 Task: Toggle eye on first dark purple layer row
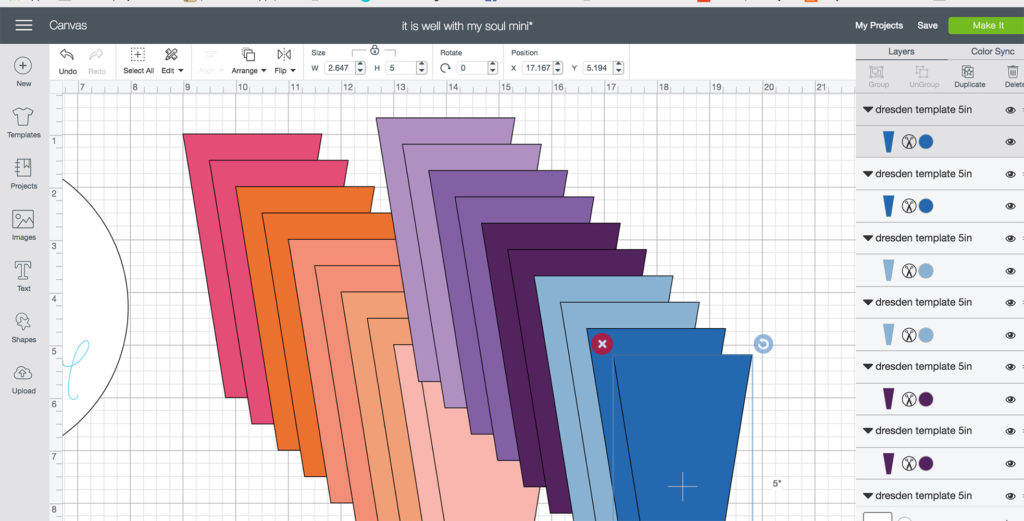[x=1010, y=399]
